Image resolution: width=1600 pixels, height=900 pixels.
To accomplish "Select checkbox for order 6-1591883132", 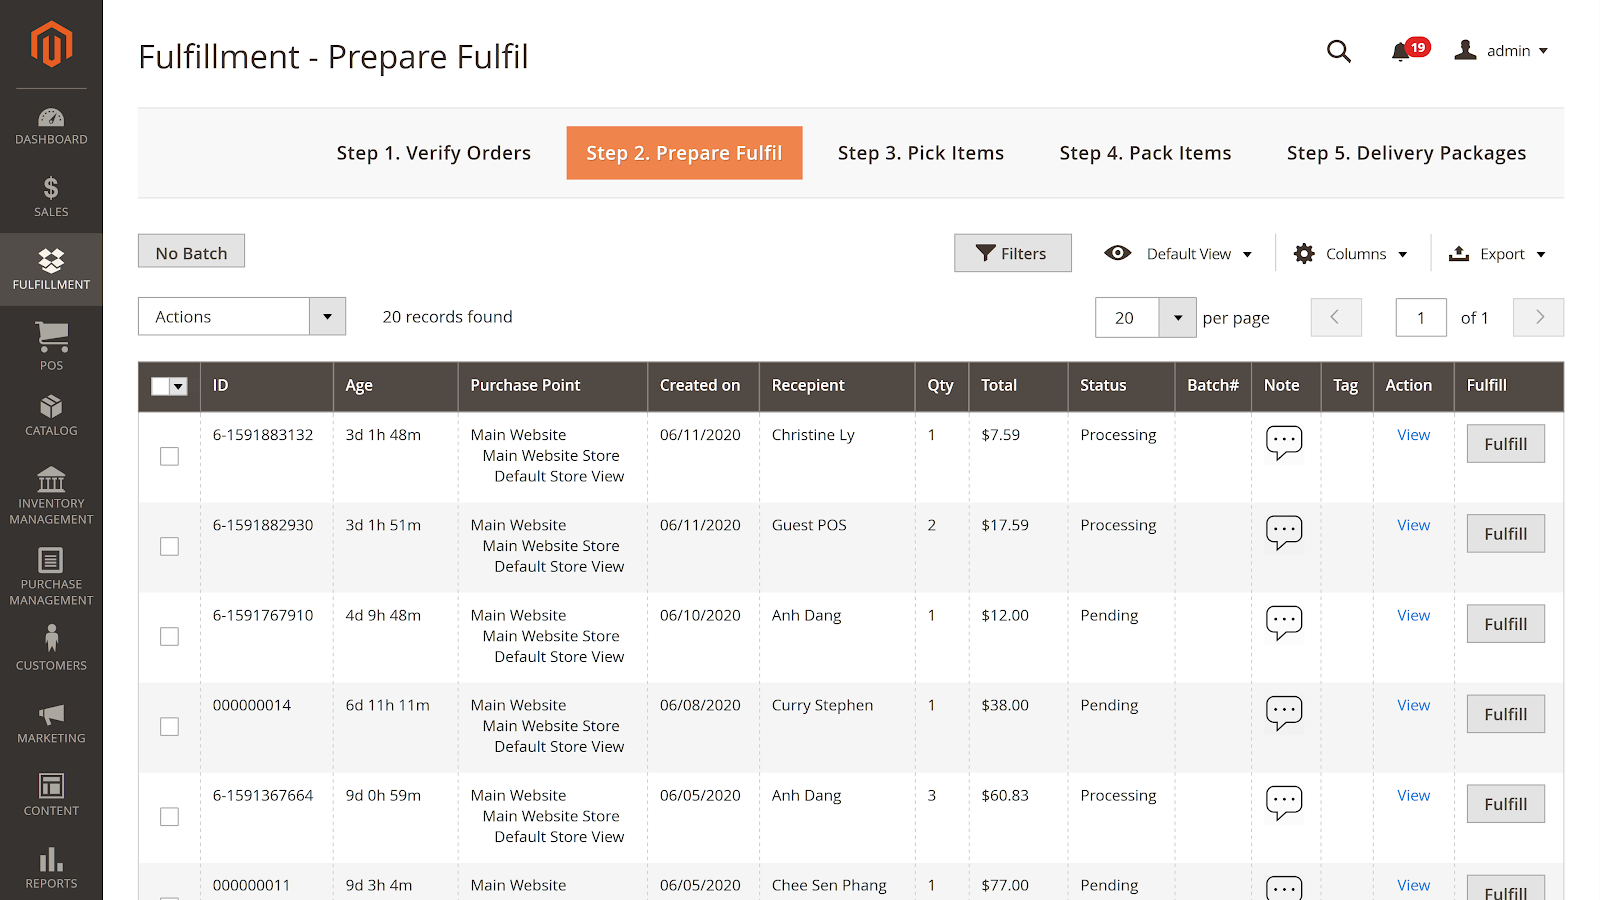I will (x=170, y=457).
